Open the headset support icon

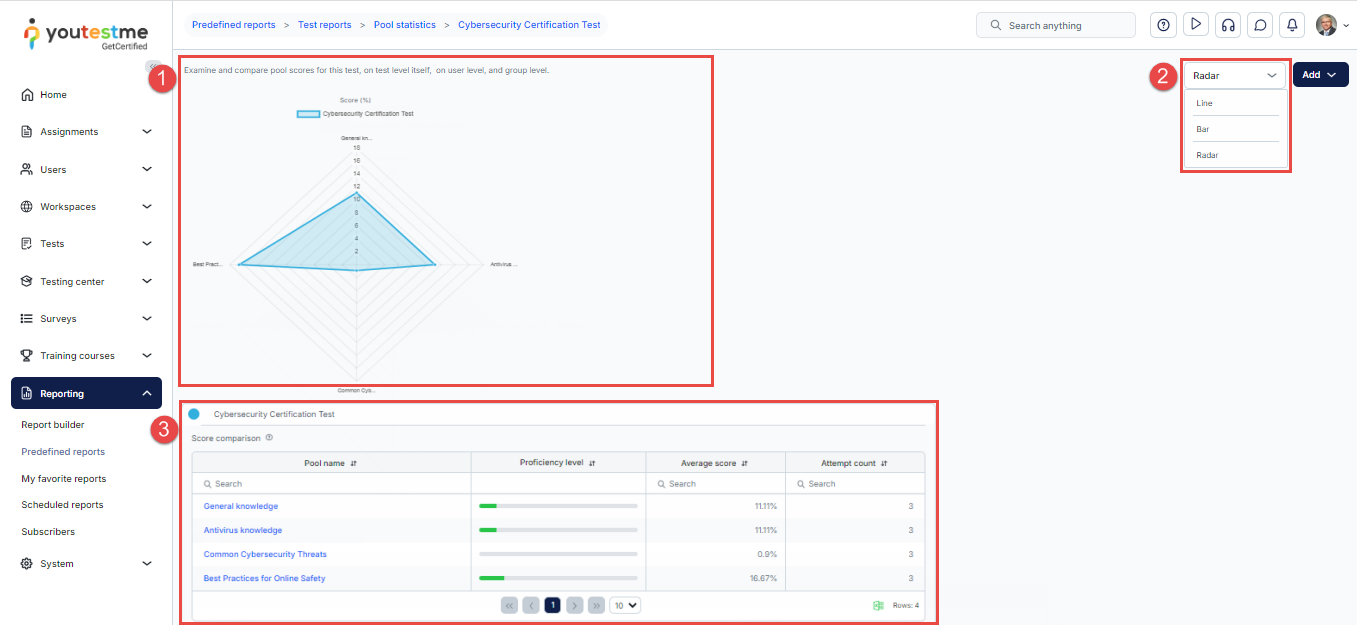pyautogui.click(x=1227, y=25)
